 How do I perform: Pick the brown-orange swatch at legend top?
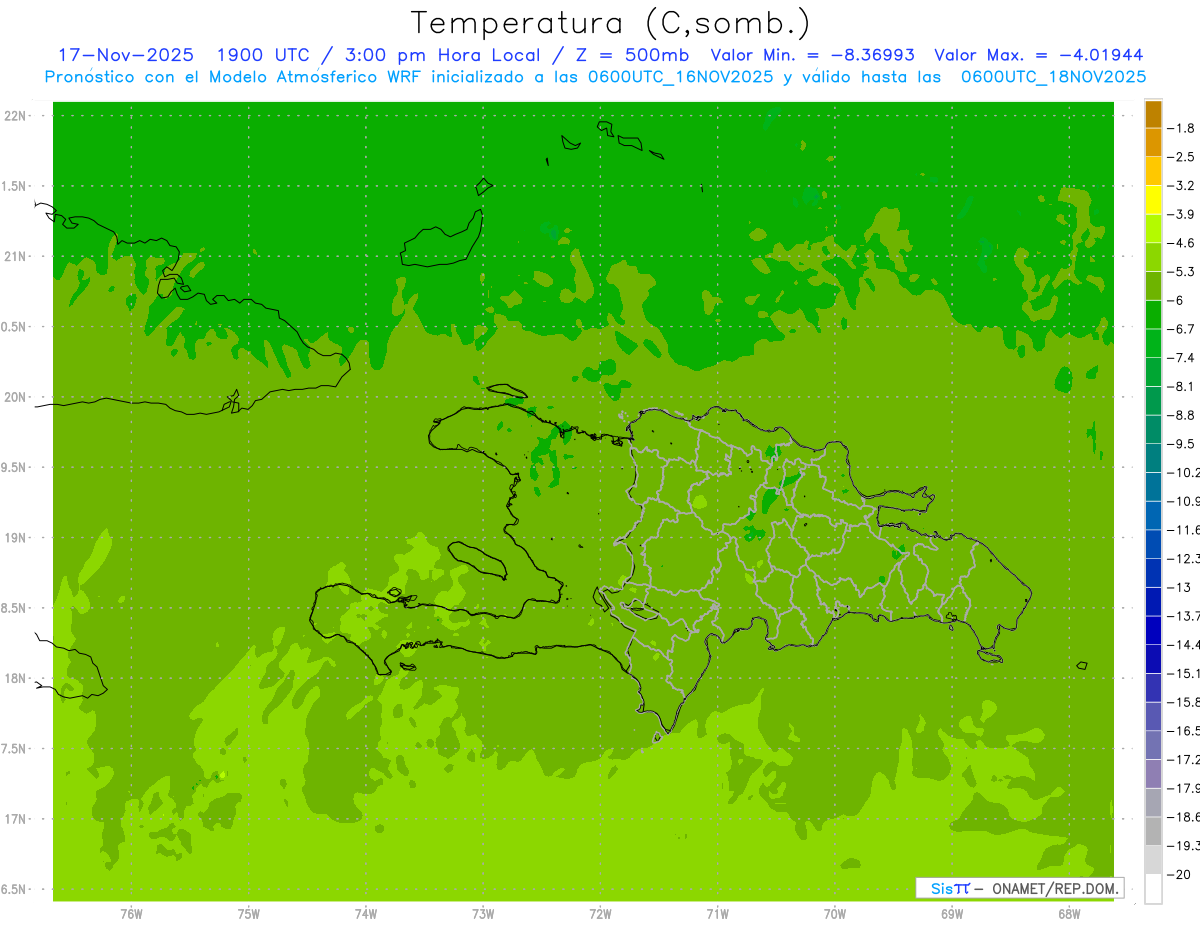tap(1153, 114)
